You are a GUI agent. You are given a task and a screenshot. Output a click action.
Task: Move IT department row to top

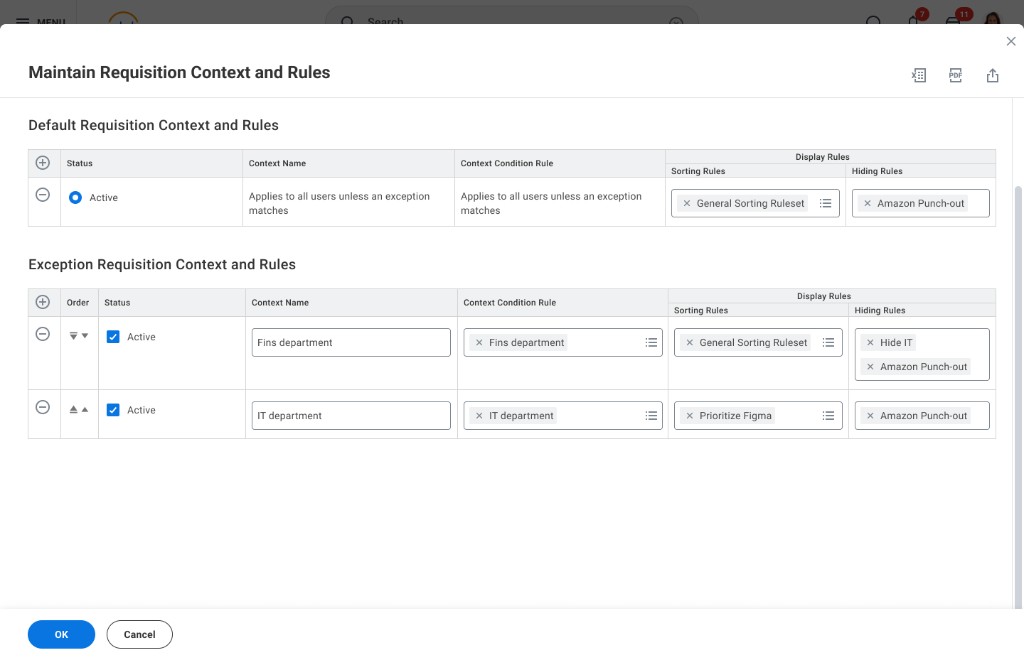pyautogui.click(x=73, y=409)
